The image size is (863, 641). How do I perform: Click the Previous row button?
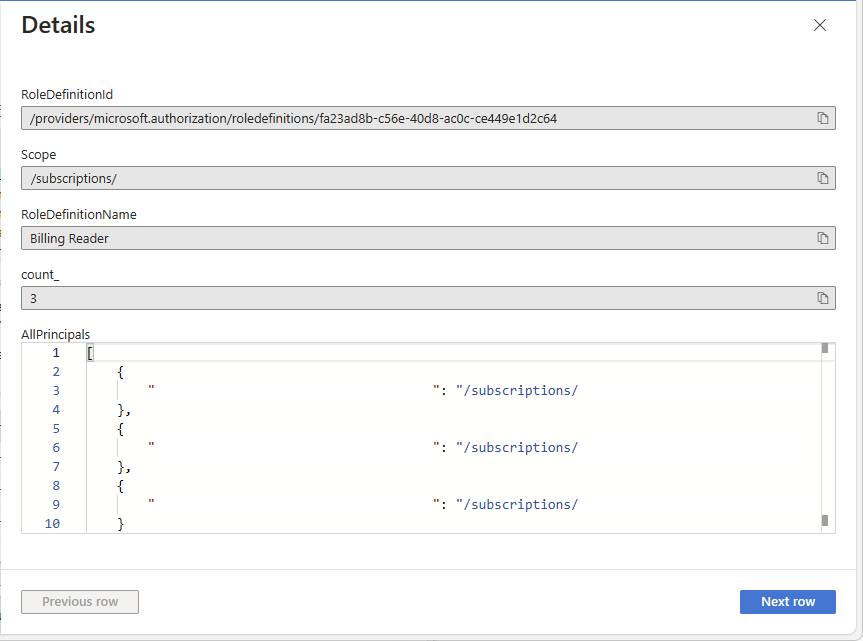[80, 602]
